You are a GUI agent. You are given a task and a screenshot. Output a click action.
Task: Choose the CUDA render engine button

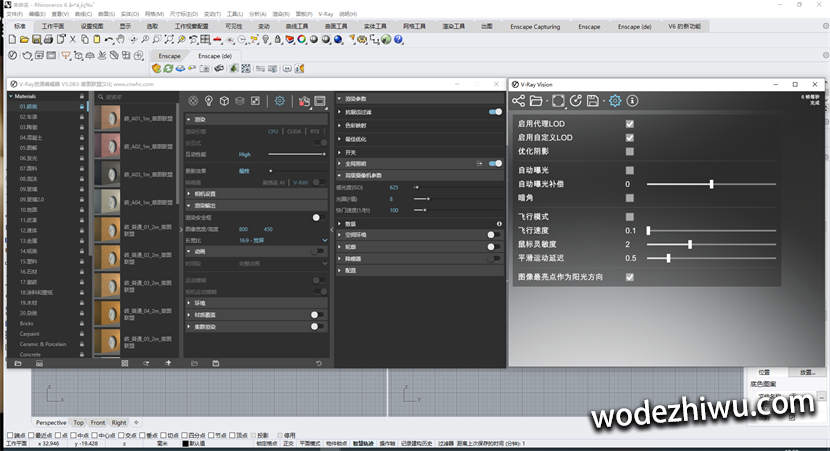[295, 131]
